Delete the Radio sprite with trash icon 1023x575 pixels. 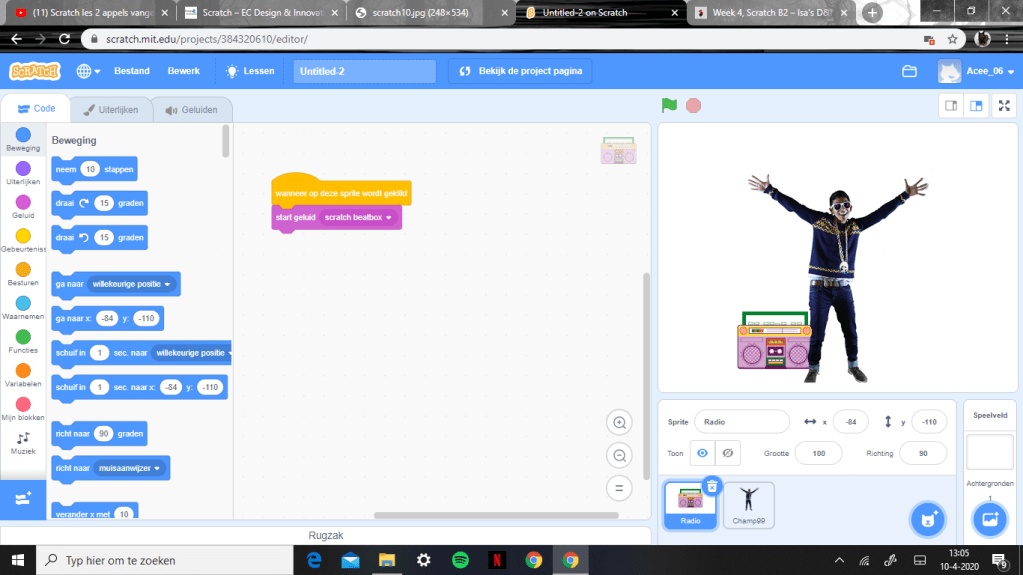pyautogui.click(x=711, y=486)
